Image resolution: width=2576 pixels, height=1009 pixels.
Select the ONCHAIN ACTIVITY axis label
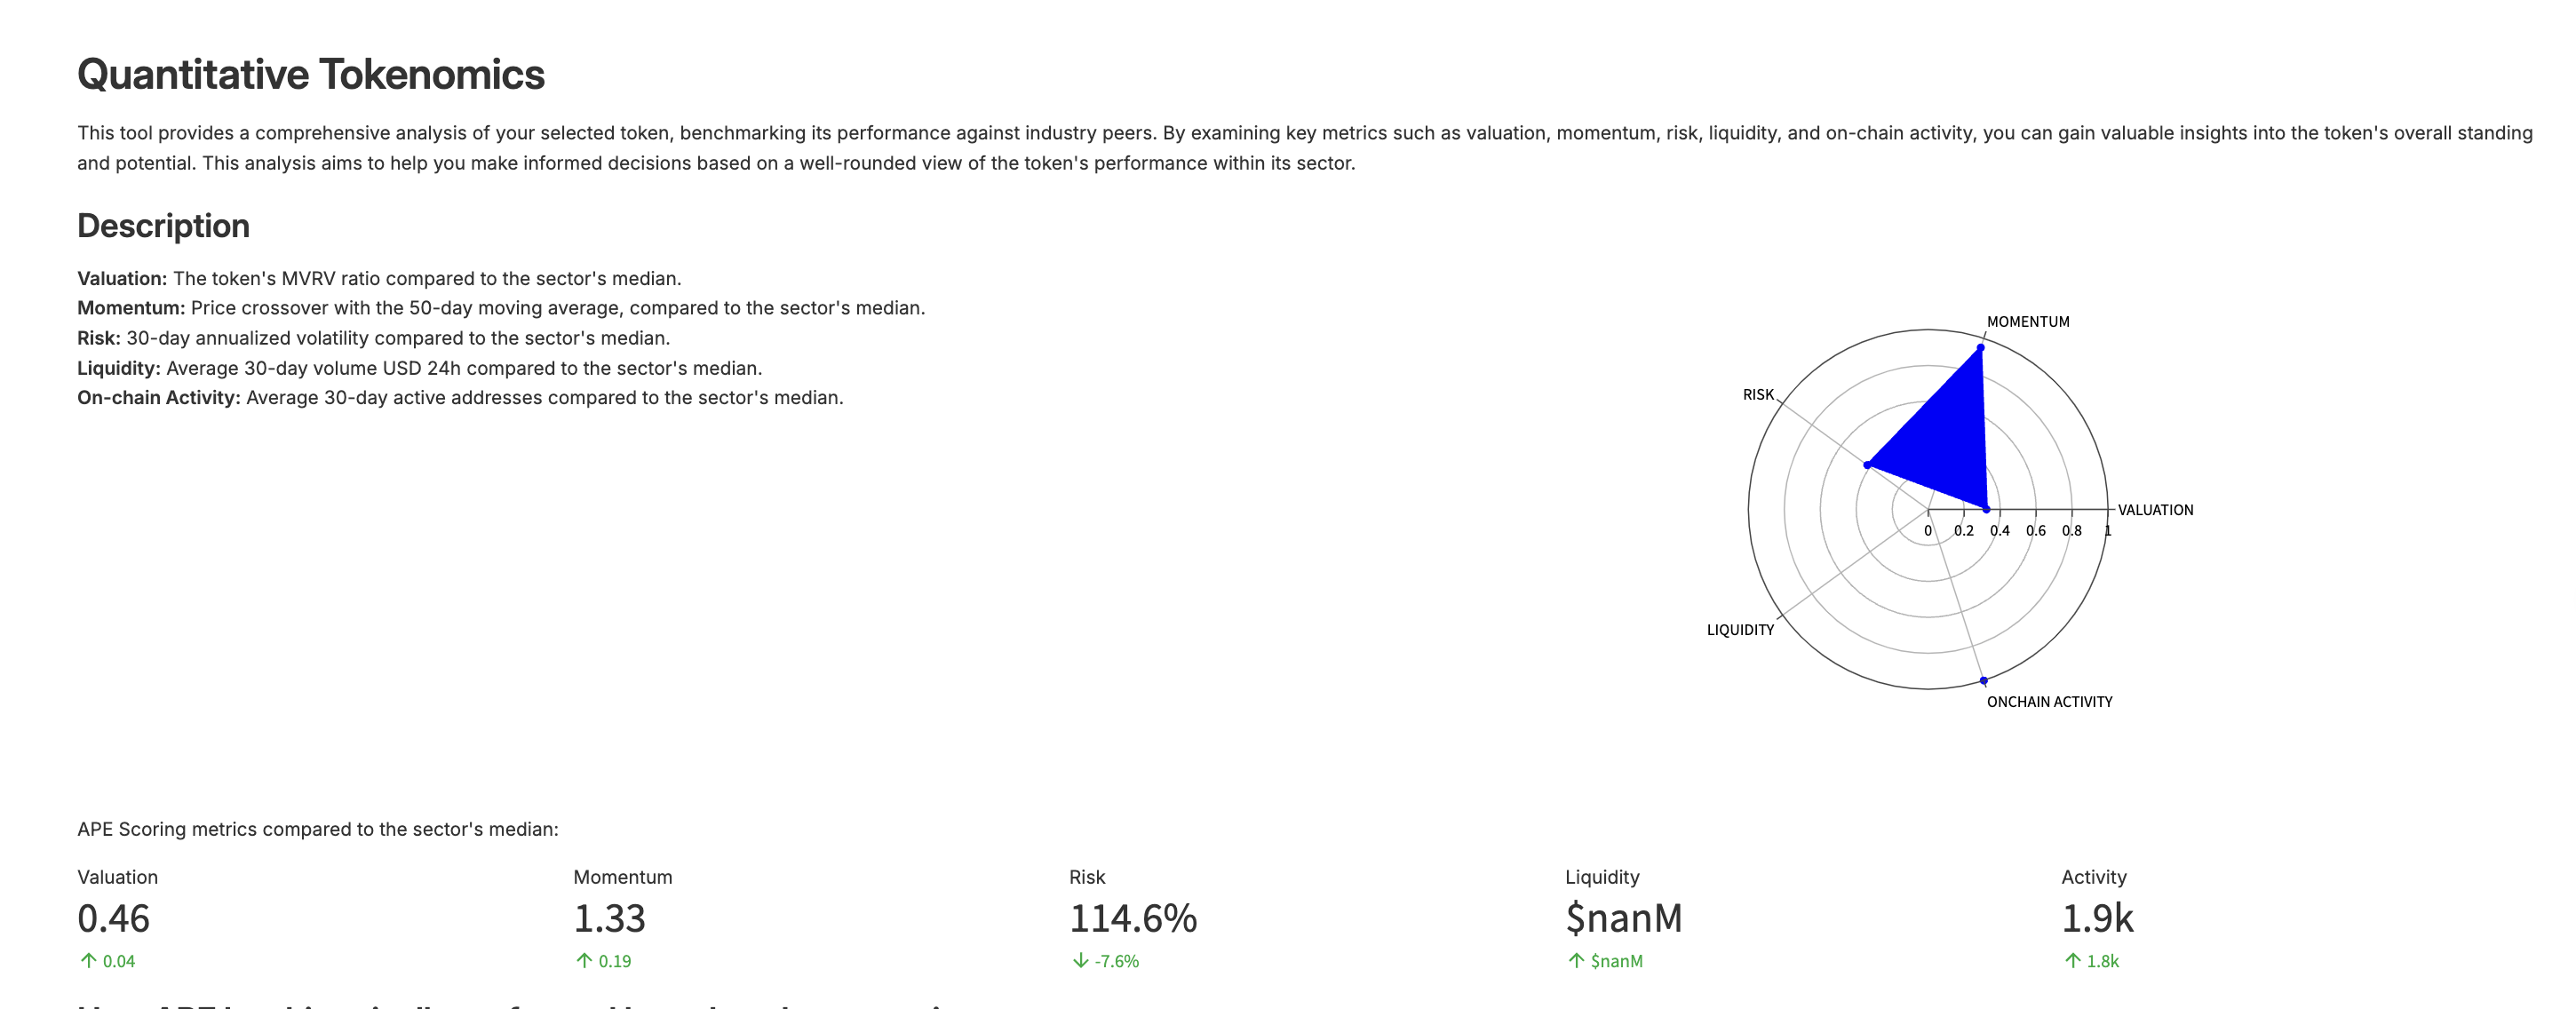pyautogui.click(x=2049, y=702)
